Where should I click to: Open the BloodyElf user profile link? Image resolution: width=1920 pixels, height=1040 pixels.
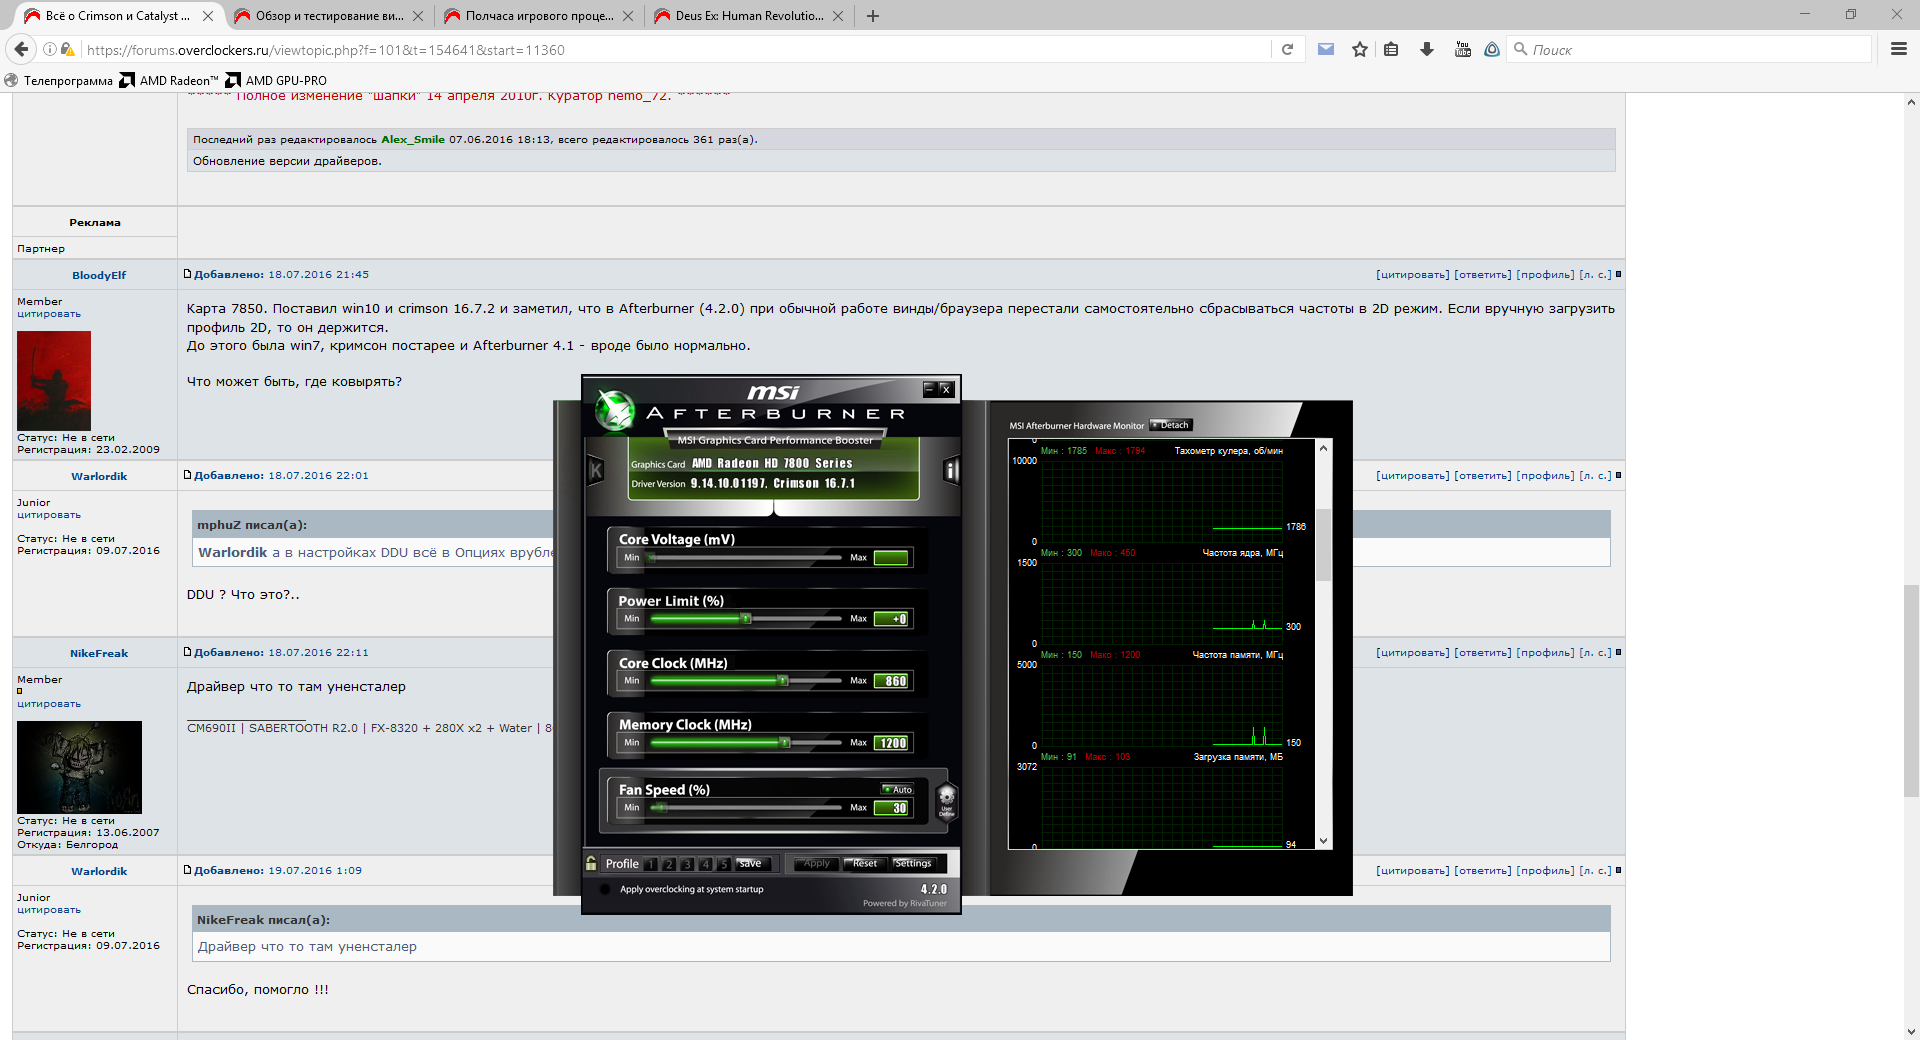(x=99, y=275)
